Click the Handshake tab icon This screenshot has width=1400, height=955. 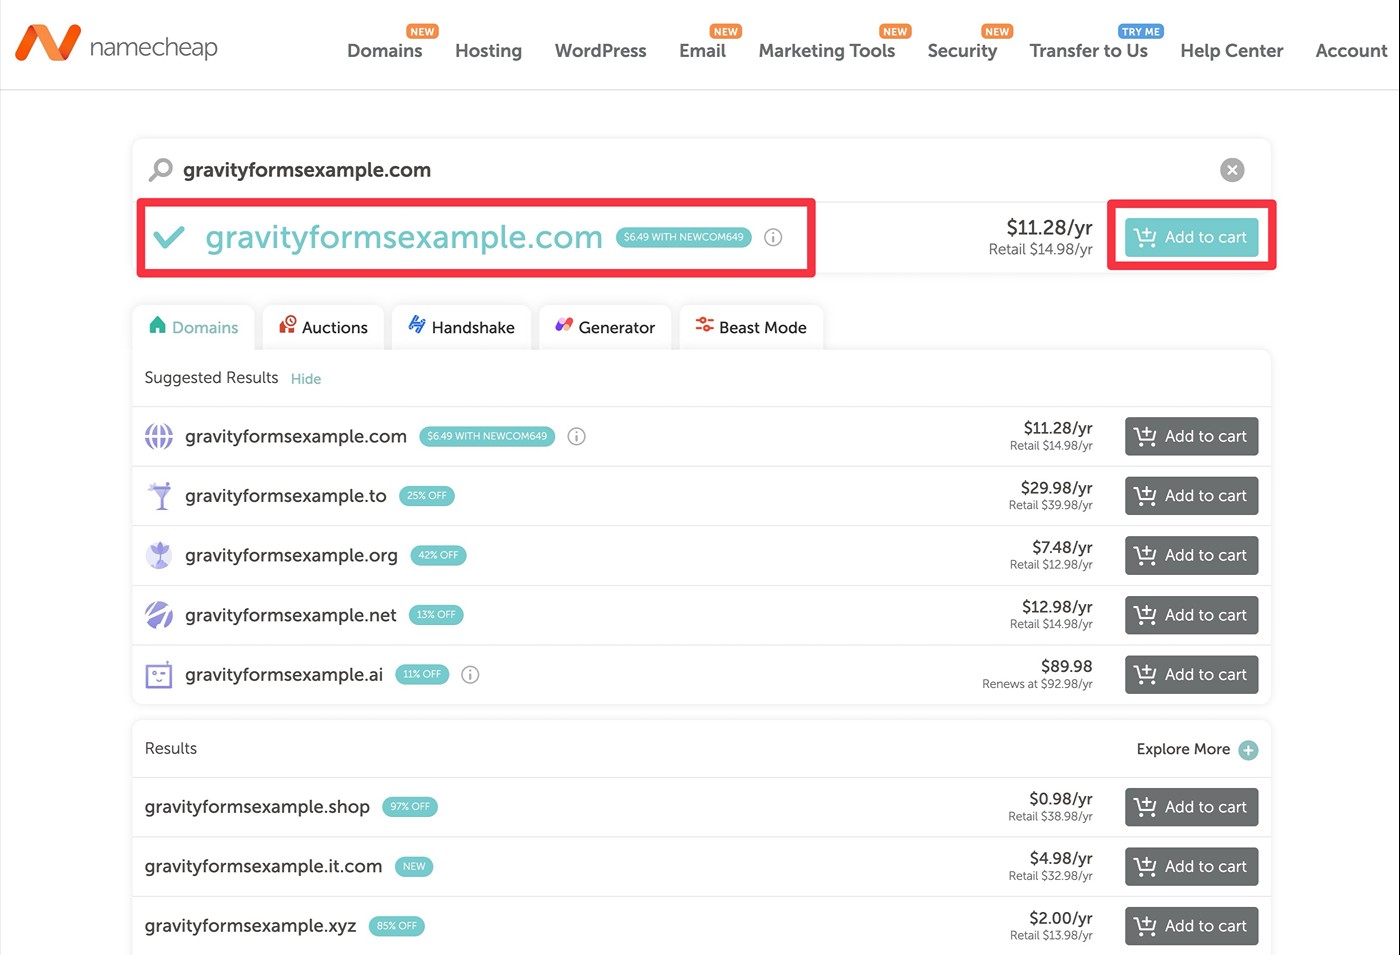[417, 324]
